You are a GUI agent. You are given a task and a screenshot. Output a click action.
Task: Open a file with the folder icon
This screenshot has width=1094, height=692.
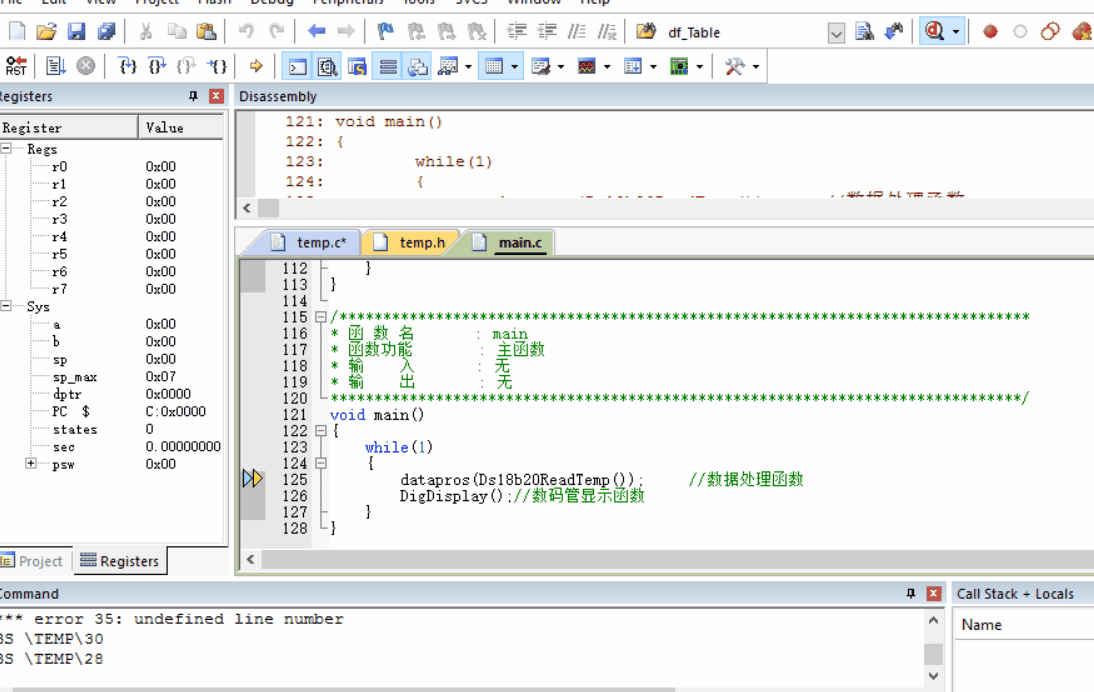click(x=46, y=31)
